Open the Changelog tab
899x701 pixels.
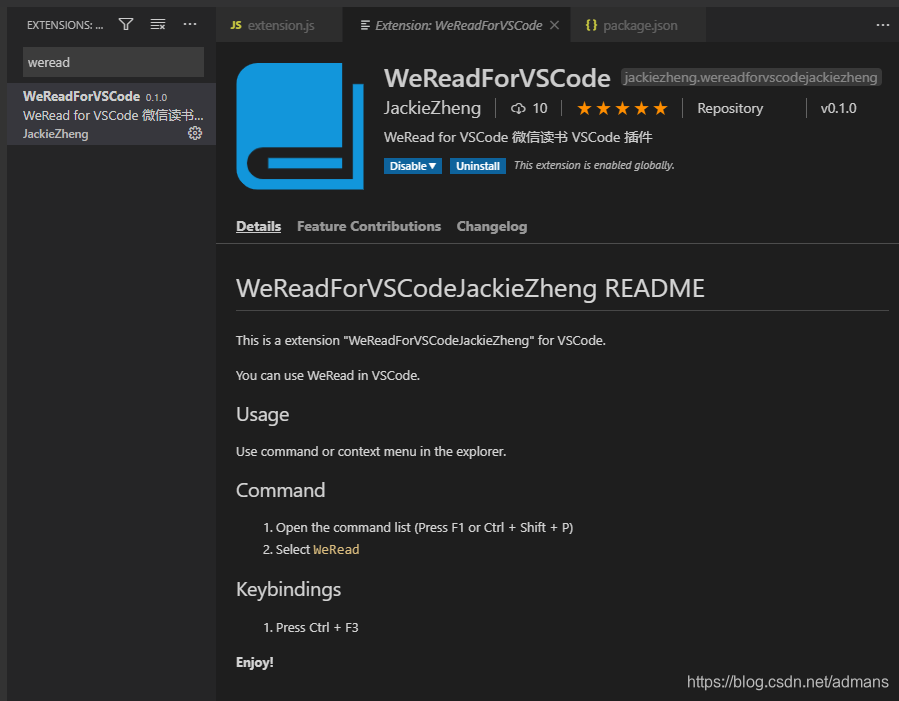[x=492, y=226]
